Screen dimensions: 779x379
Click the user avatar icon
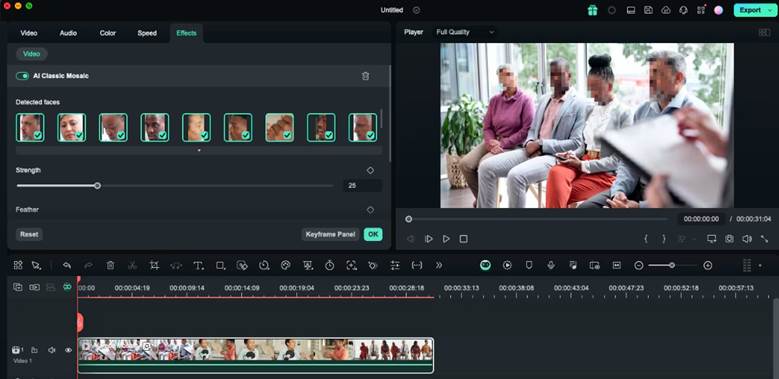click(x=718, y=10)
